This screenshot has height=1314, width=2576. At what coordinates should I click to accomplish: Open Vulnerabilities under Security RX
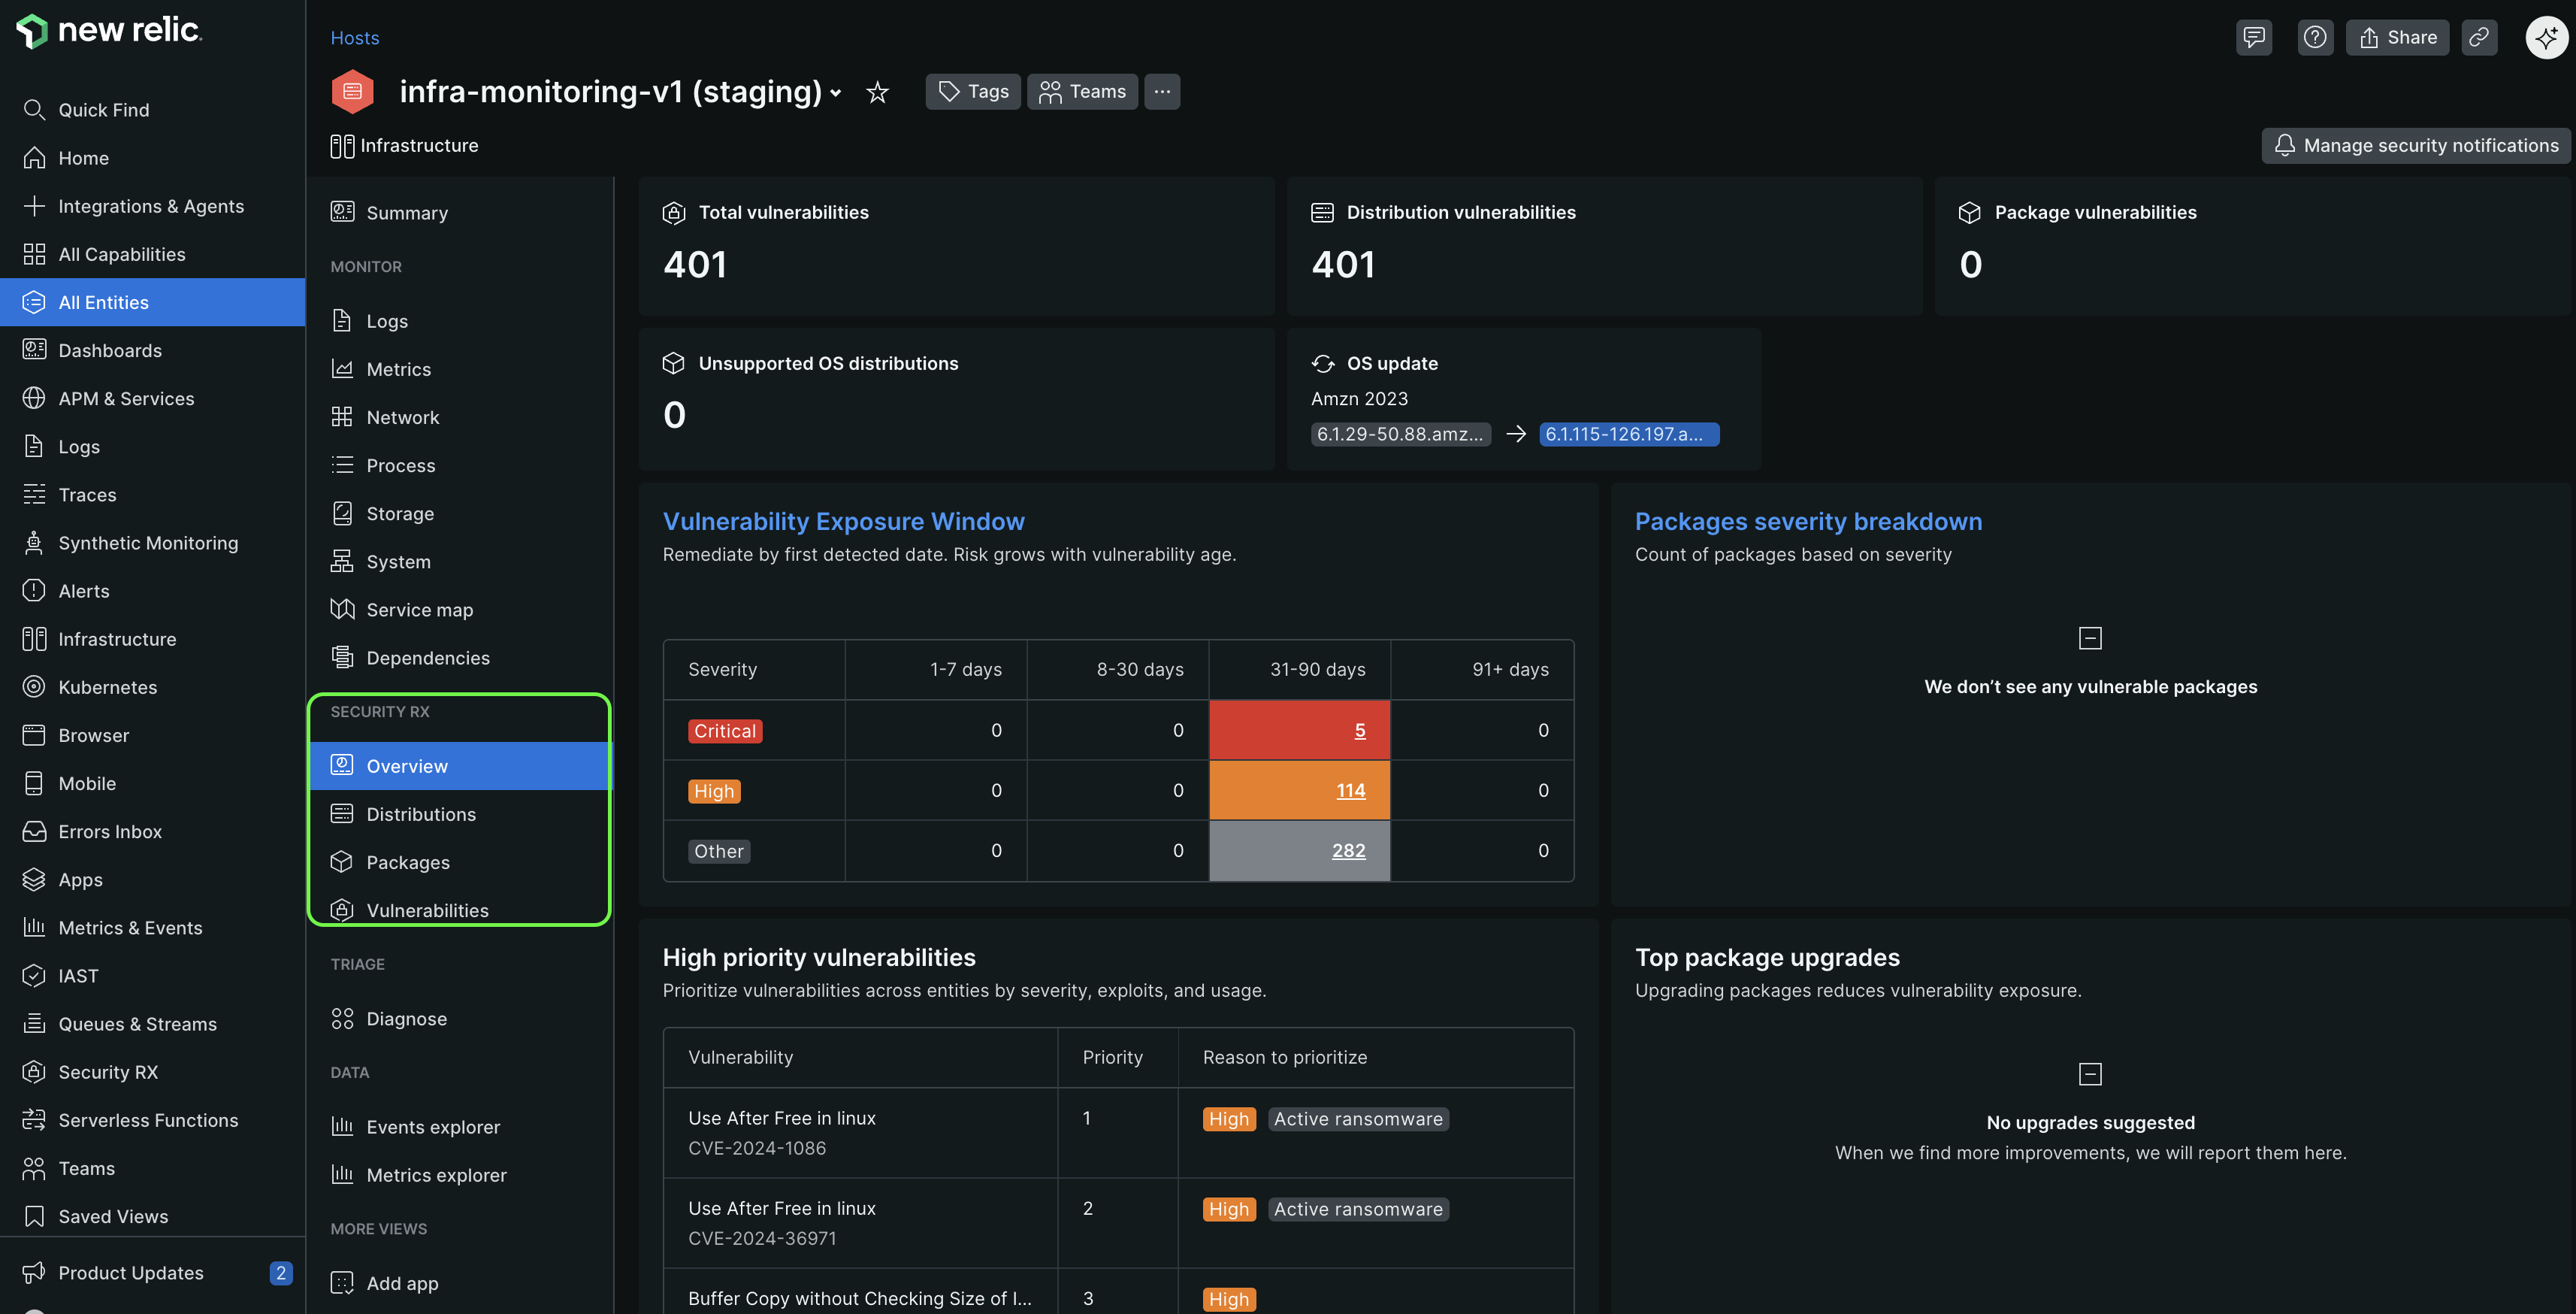[x=427, y=910]
